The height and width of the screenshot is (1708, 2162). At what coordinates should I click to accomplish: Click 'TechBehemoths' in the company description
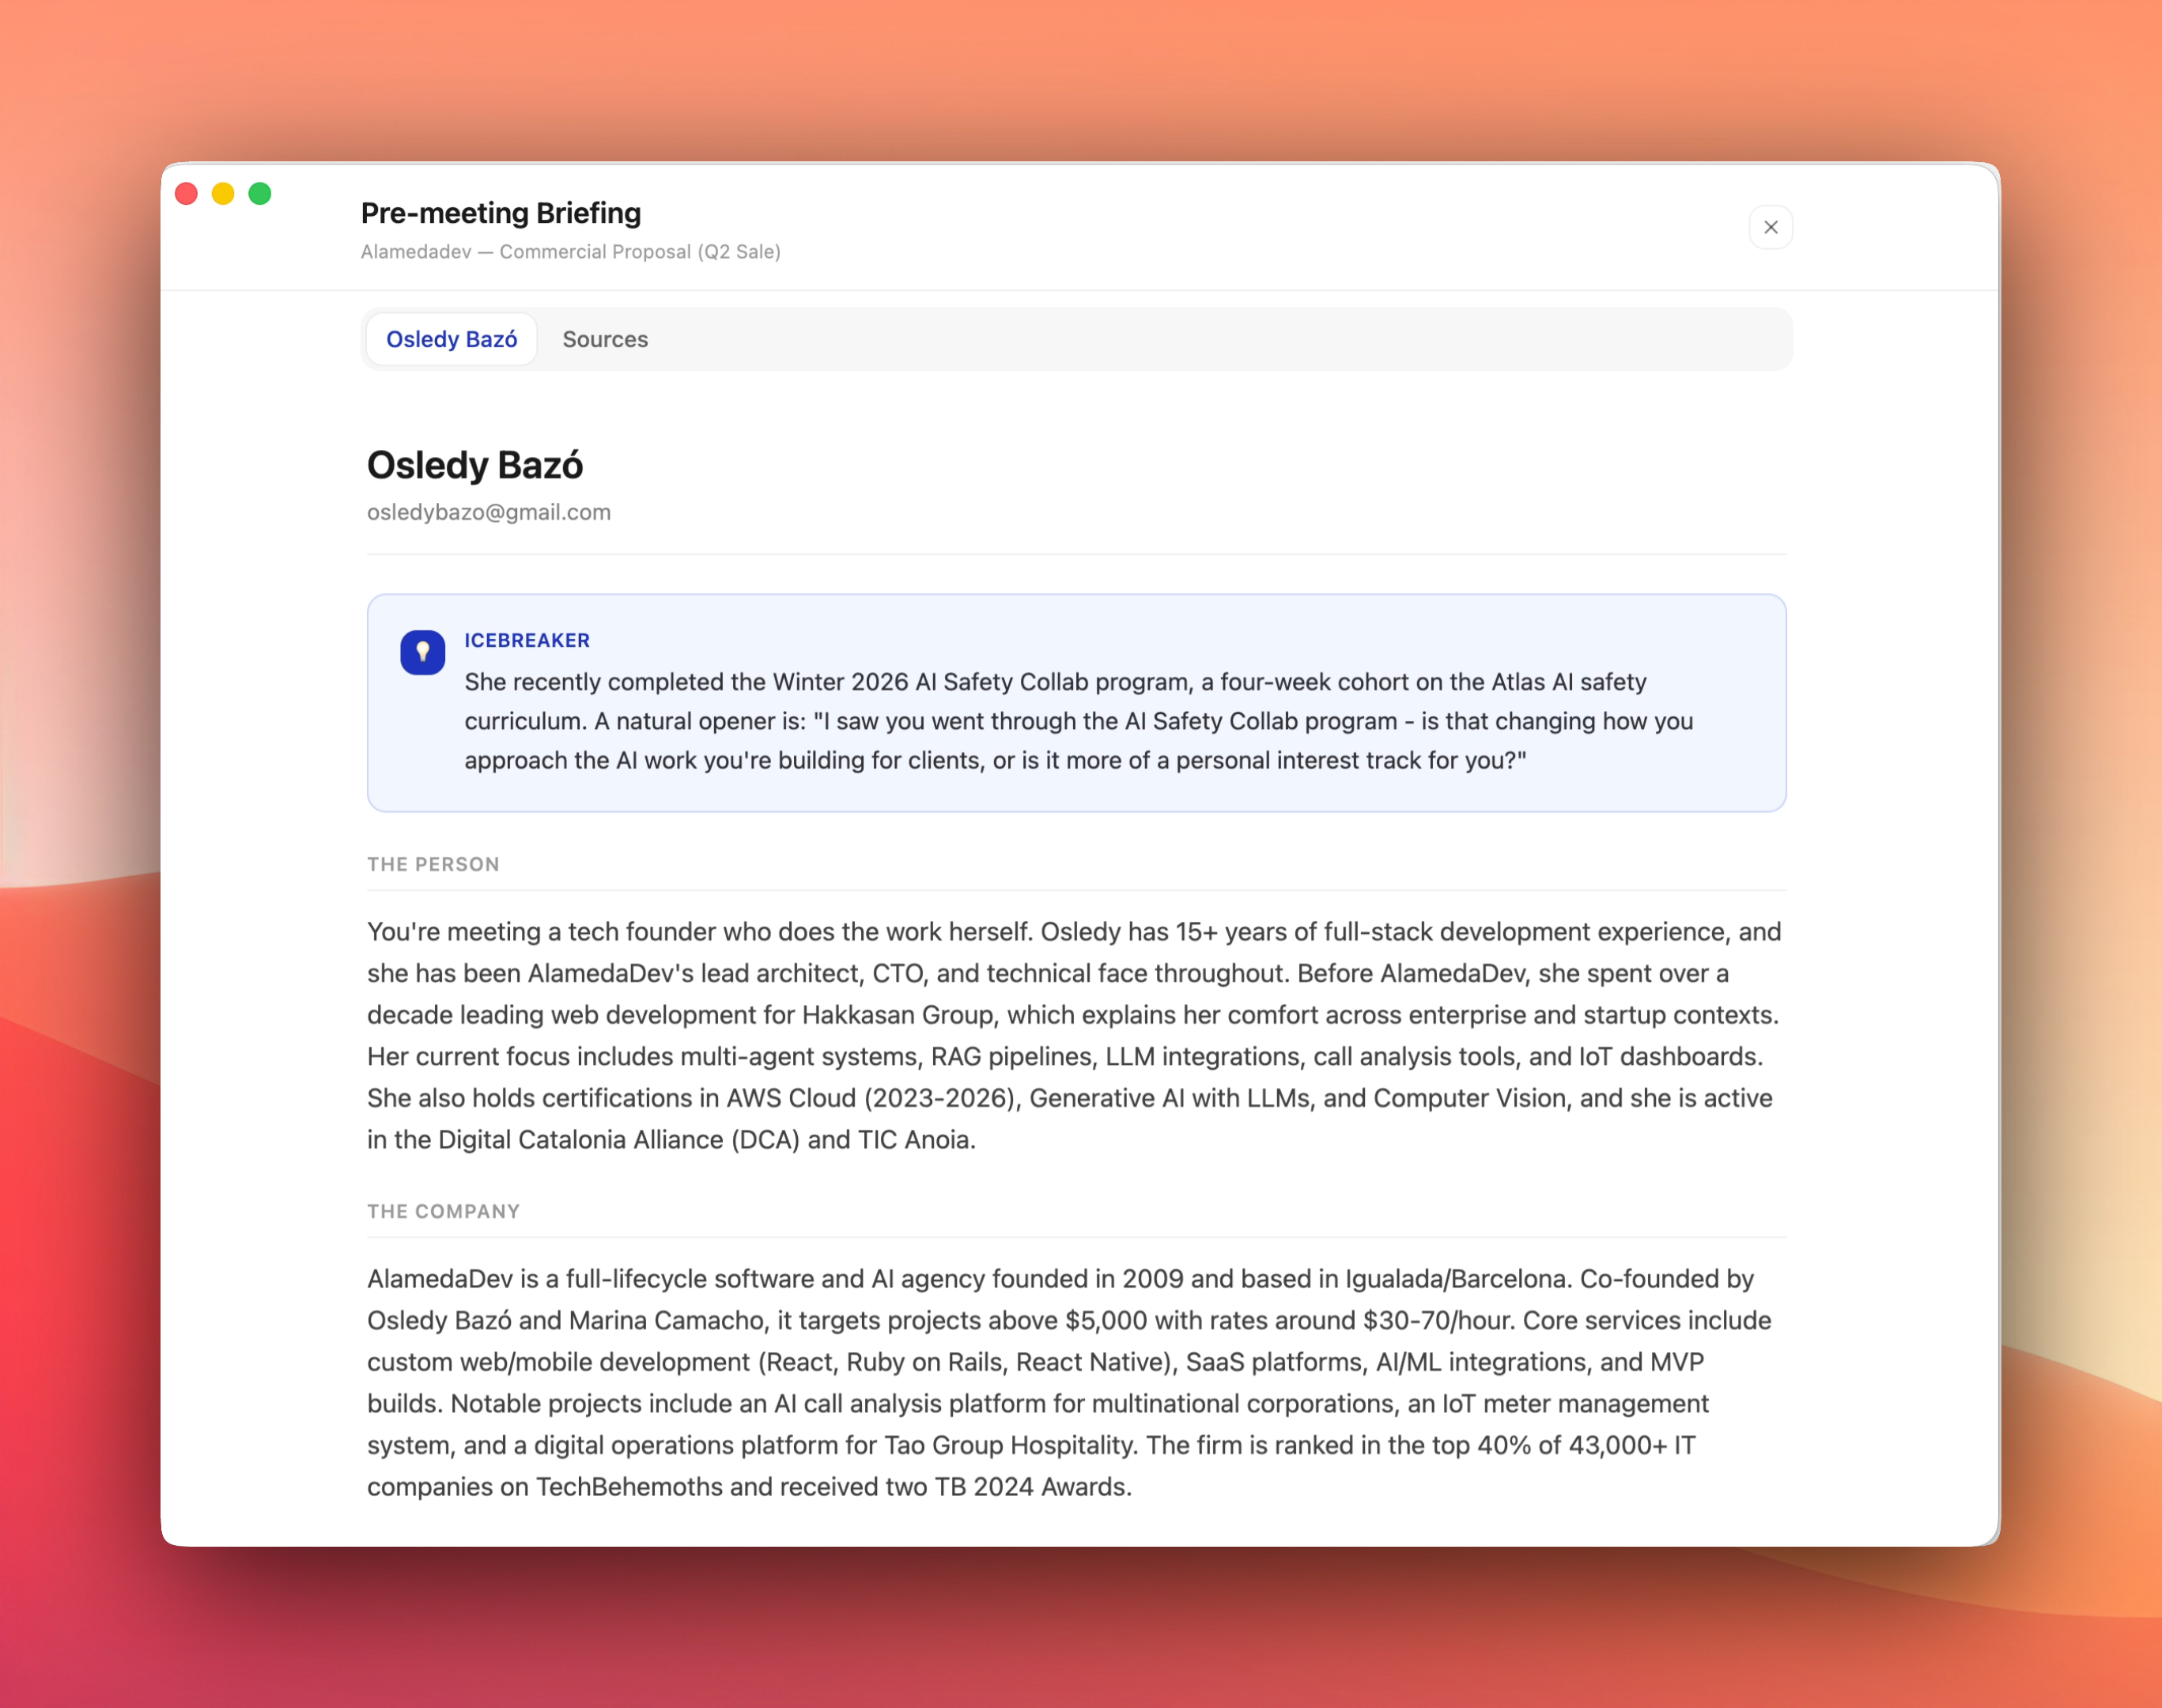[x=630, y=1487]
